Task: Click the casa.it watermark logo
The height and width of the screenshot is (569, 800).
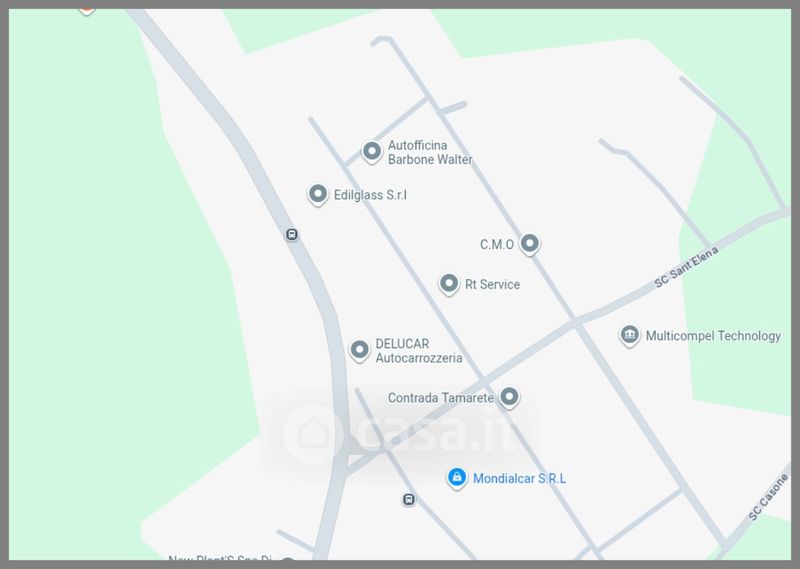Action: (399, 434)
